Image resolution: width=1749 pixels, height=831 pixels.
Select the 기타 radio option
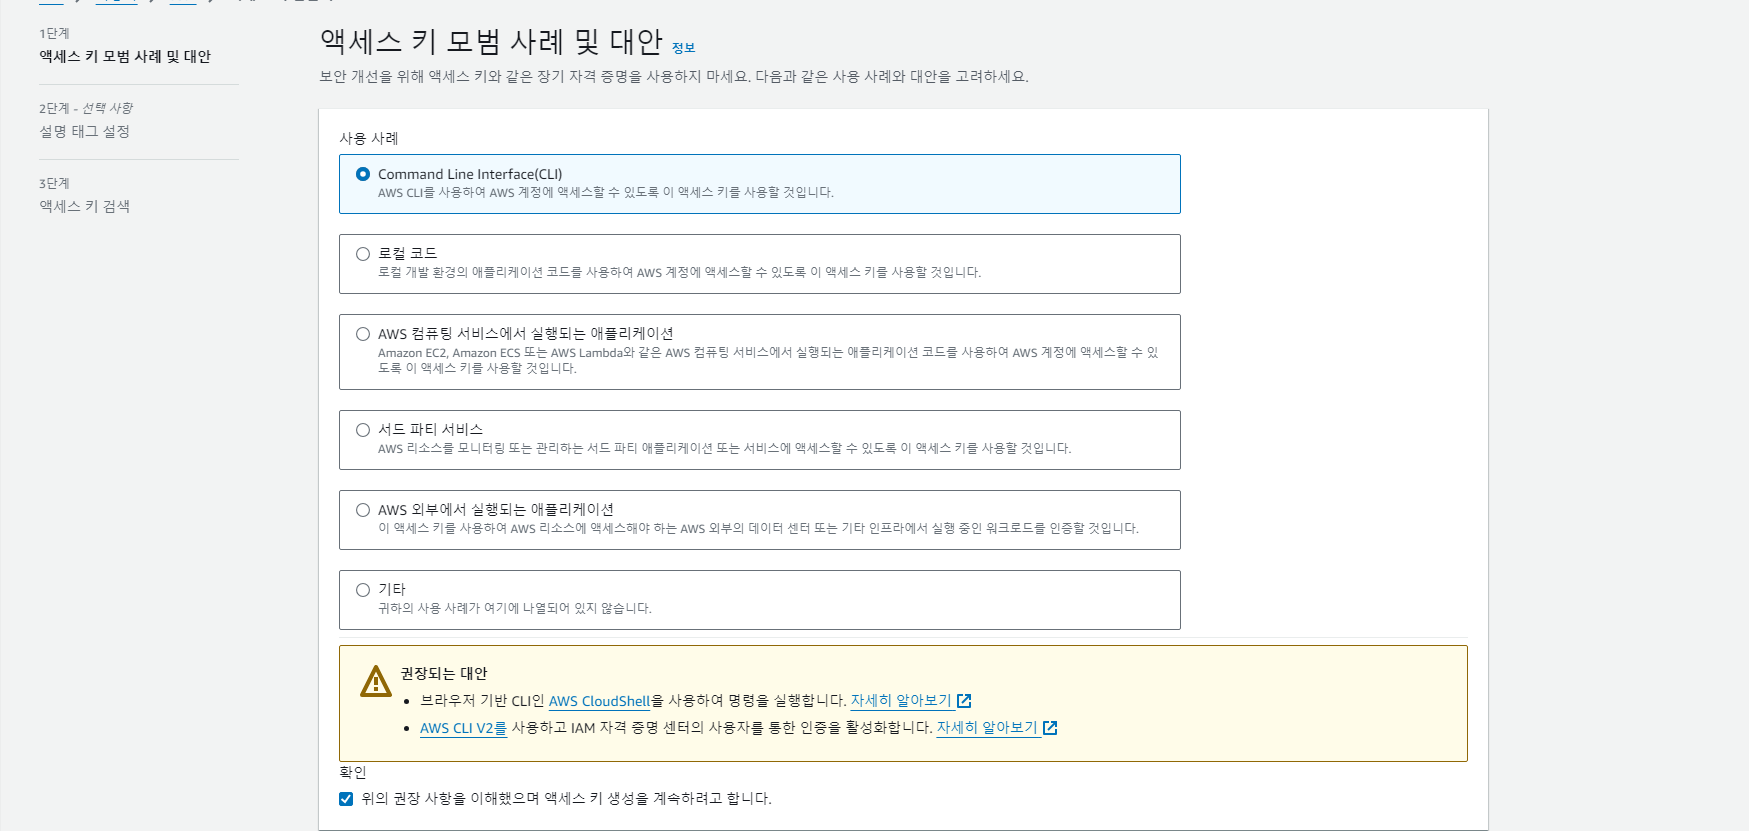pos(363,590)
